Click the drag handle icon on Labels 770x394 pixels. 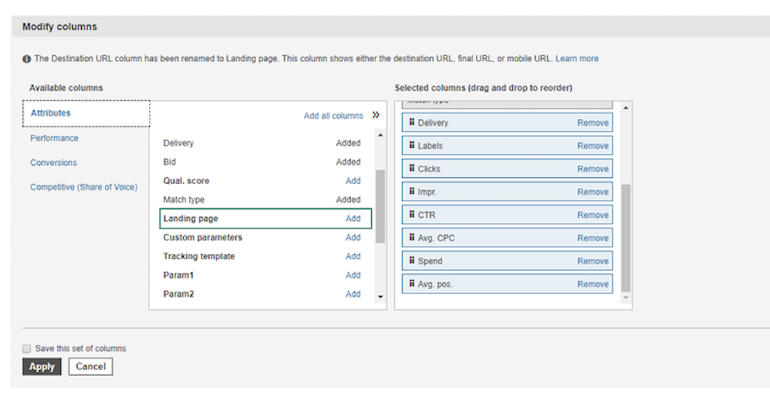point(412,145)
